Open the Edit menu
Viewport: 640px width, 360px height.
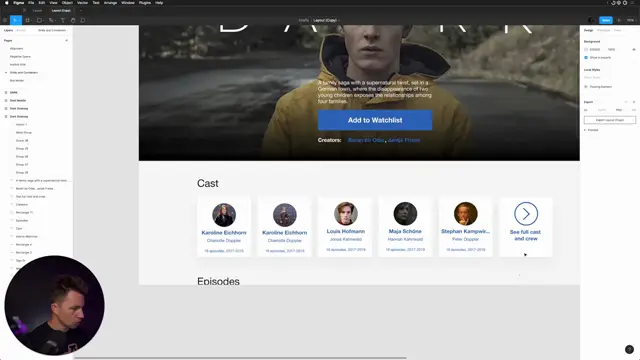(x=42, y=2)
